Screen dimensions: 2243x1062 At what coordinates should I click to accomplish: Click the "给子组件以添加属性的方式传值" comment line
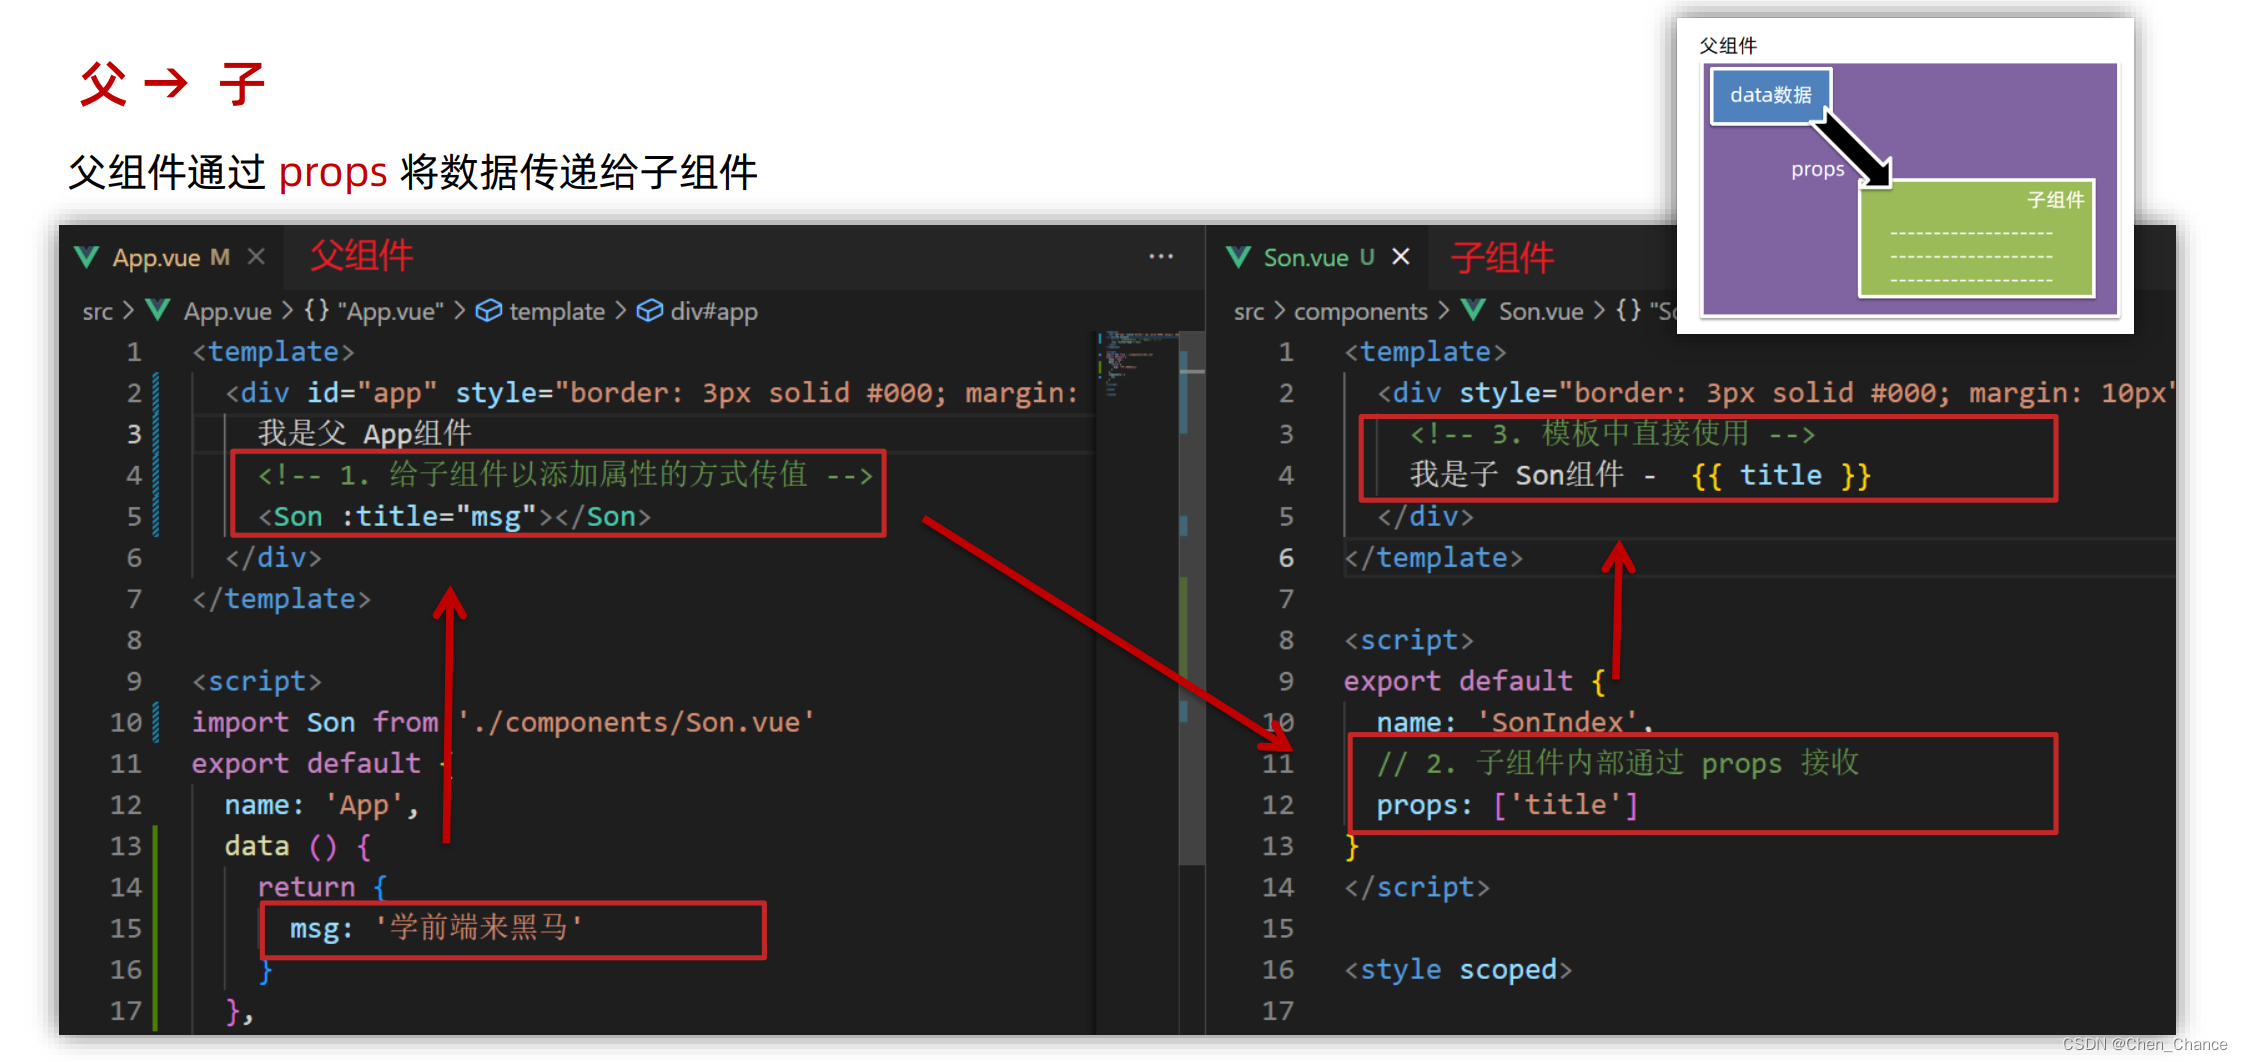(566, 475)
